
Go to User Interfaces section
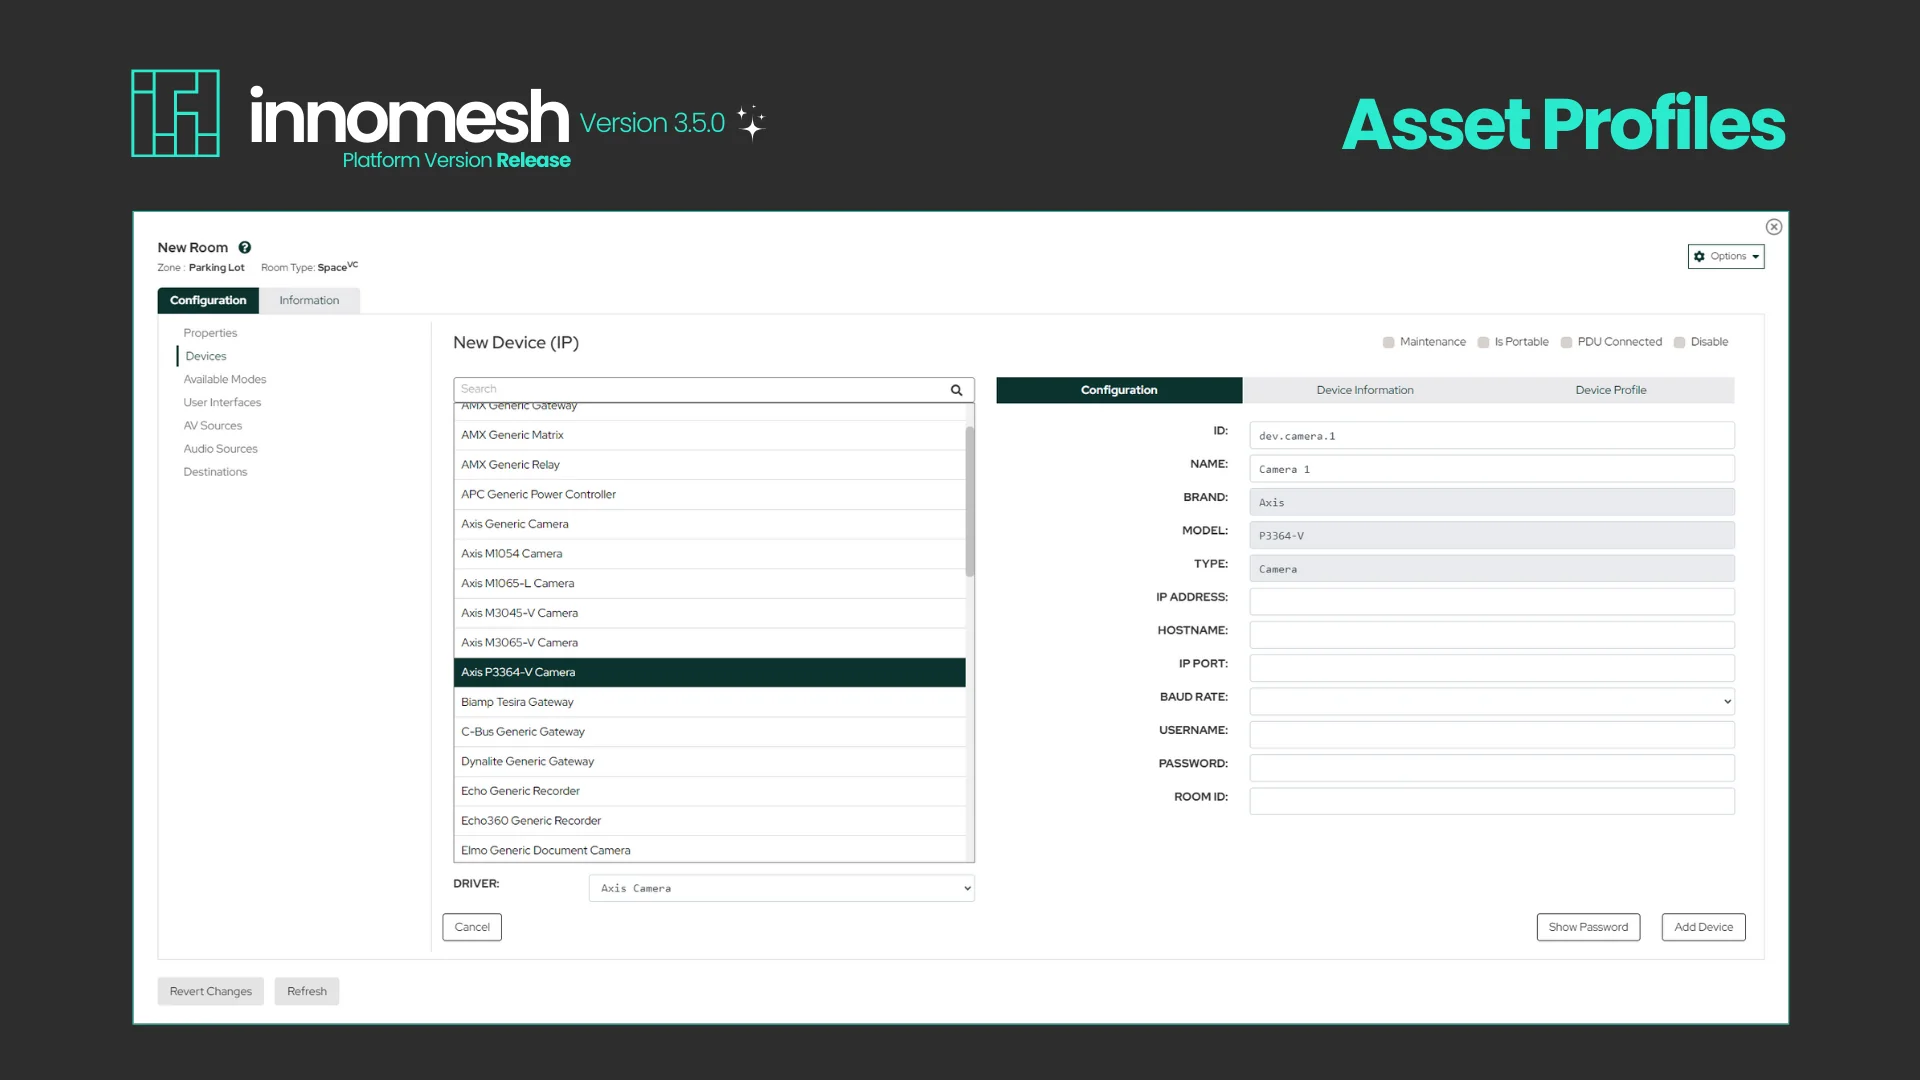[222, 402]
